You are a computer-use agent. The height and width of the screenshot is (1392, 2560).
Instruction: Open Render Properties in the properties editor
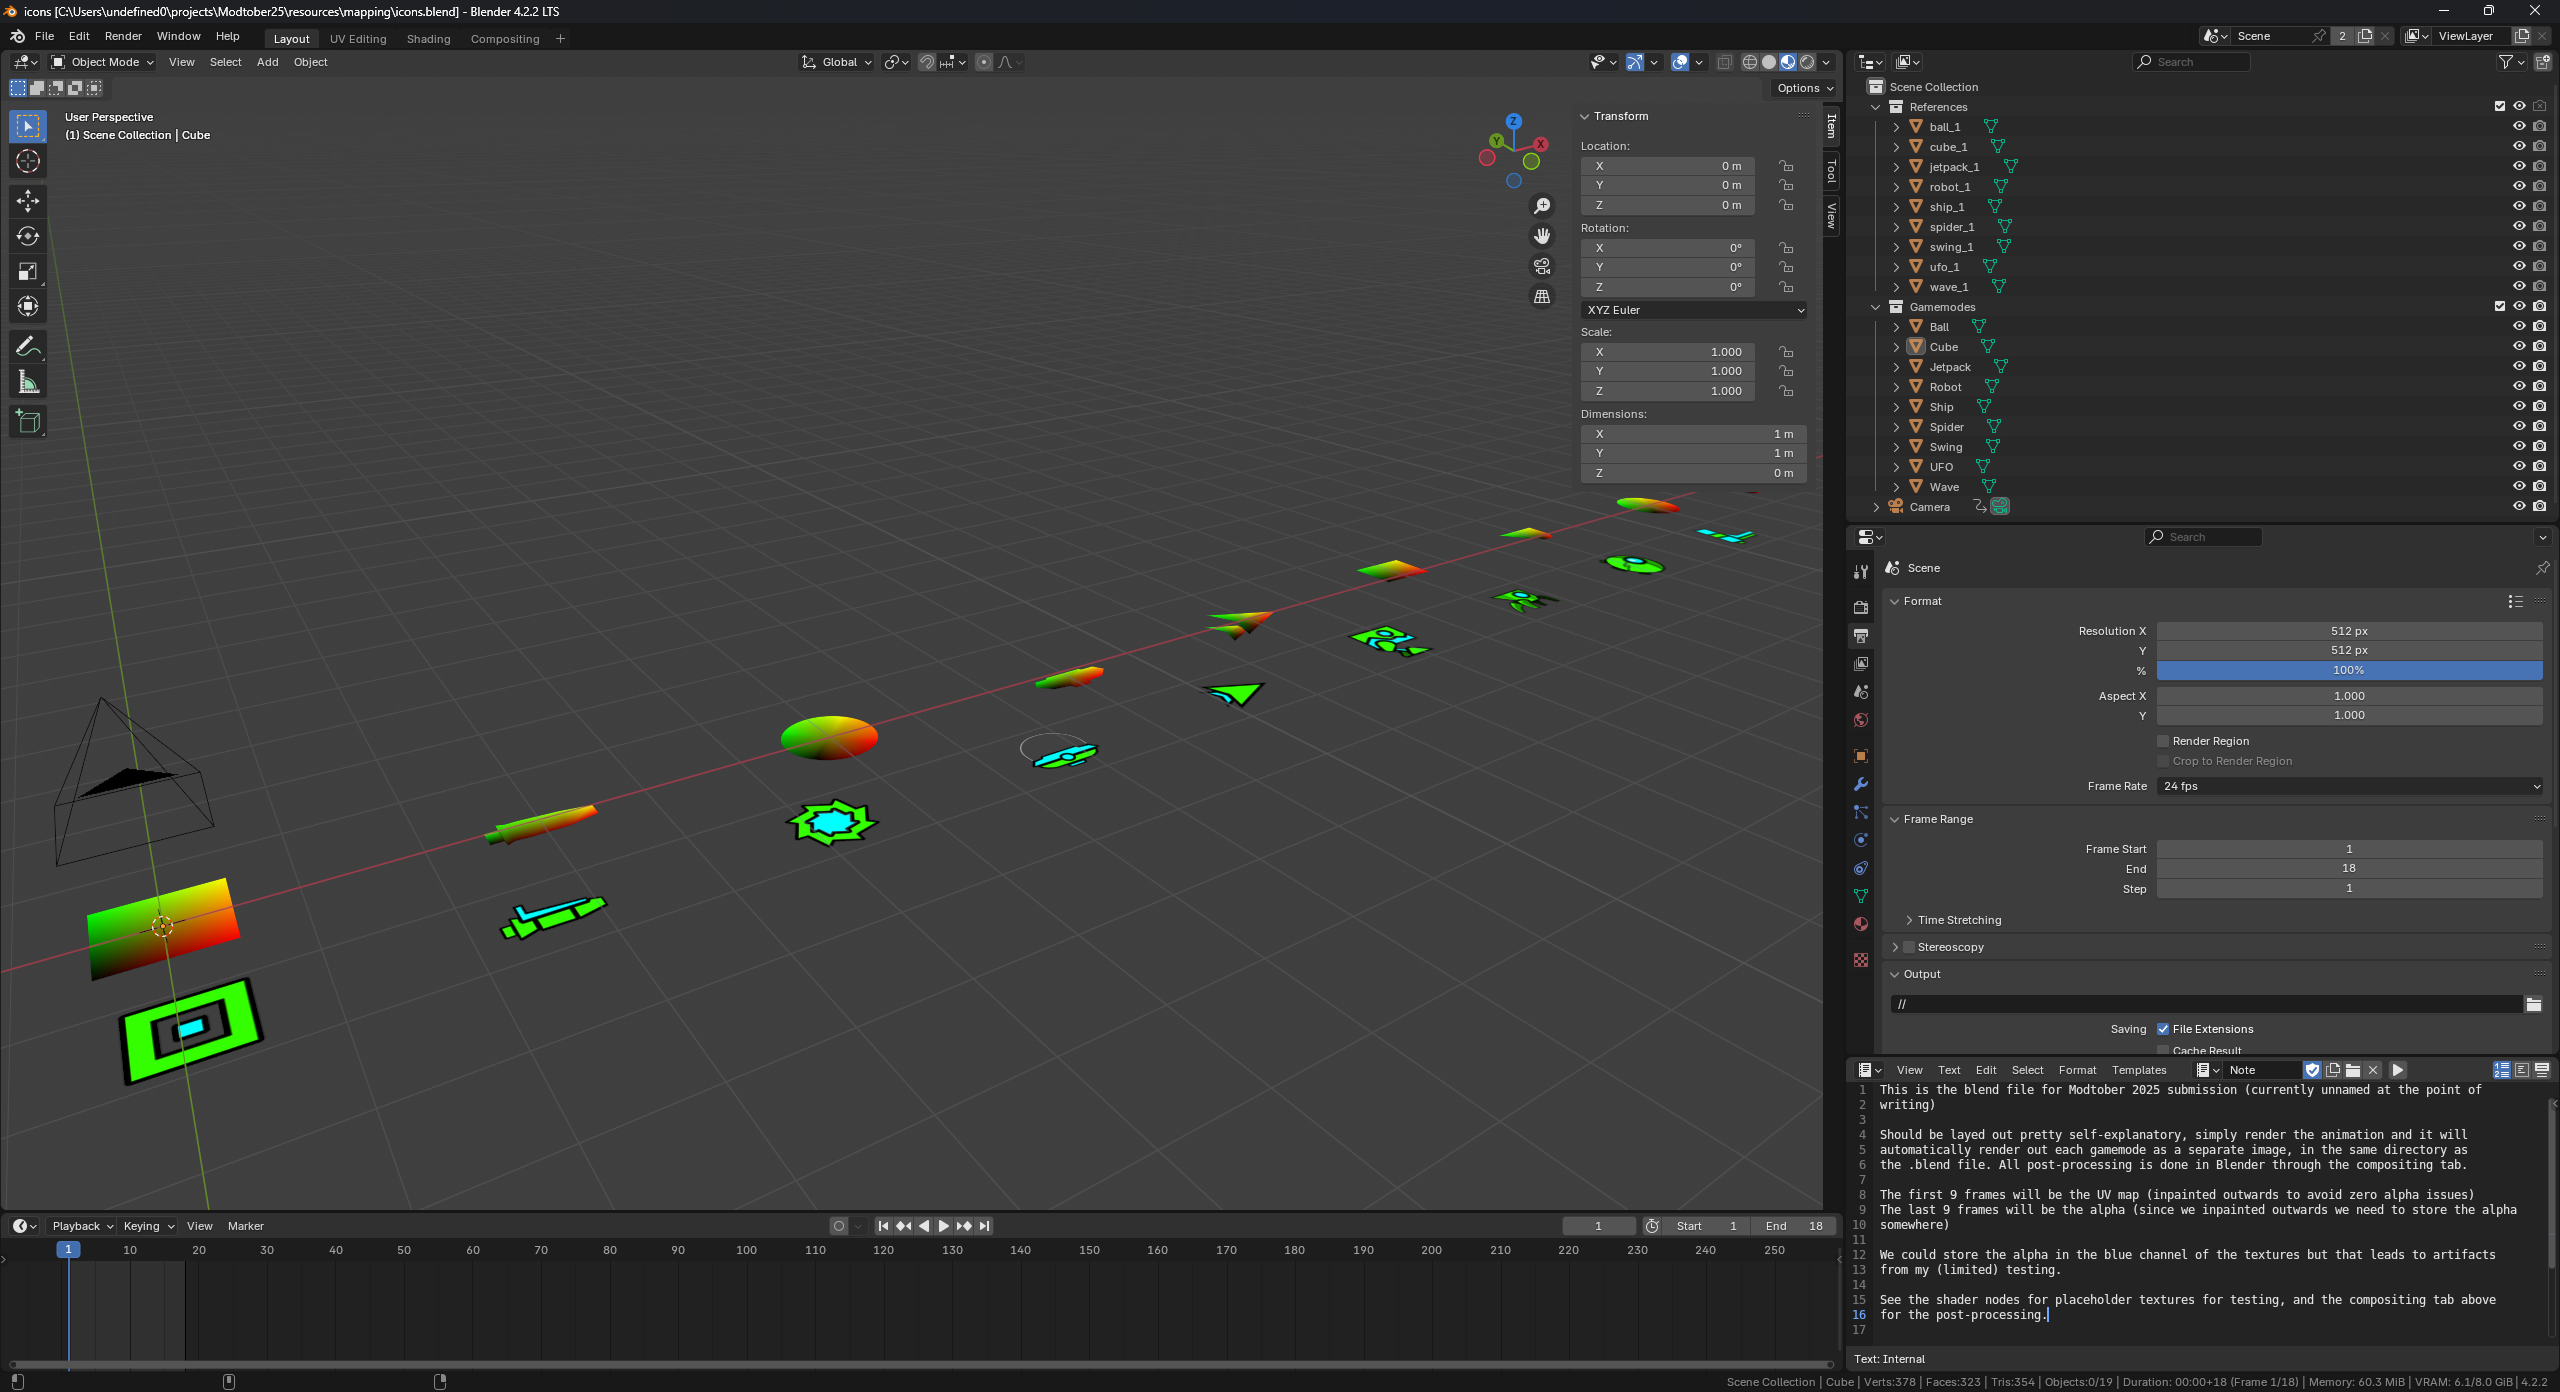click(1860, 607)
